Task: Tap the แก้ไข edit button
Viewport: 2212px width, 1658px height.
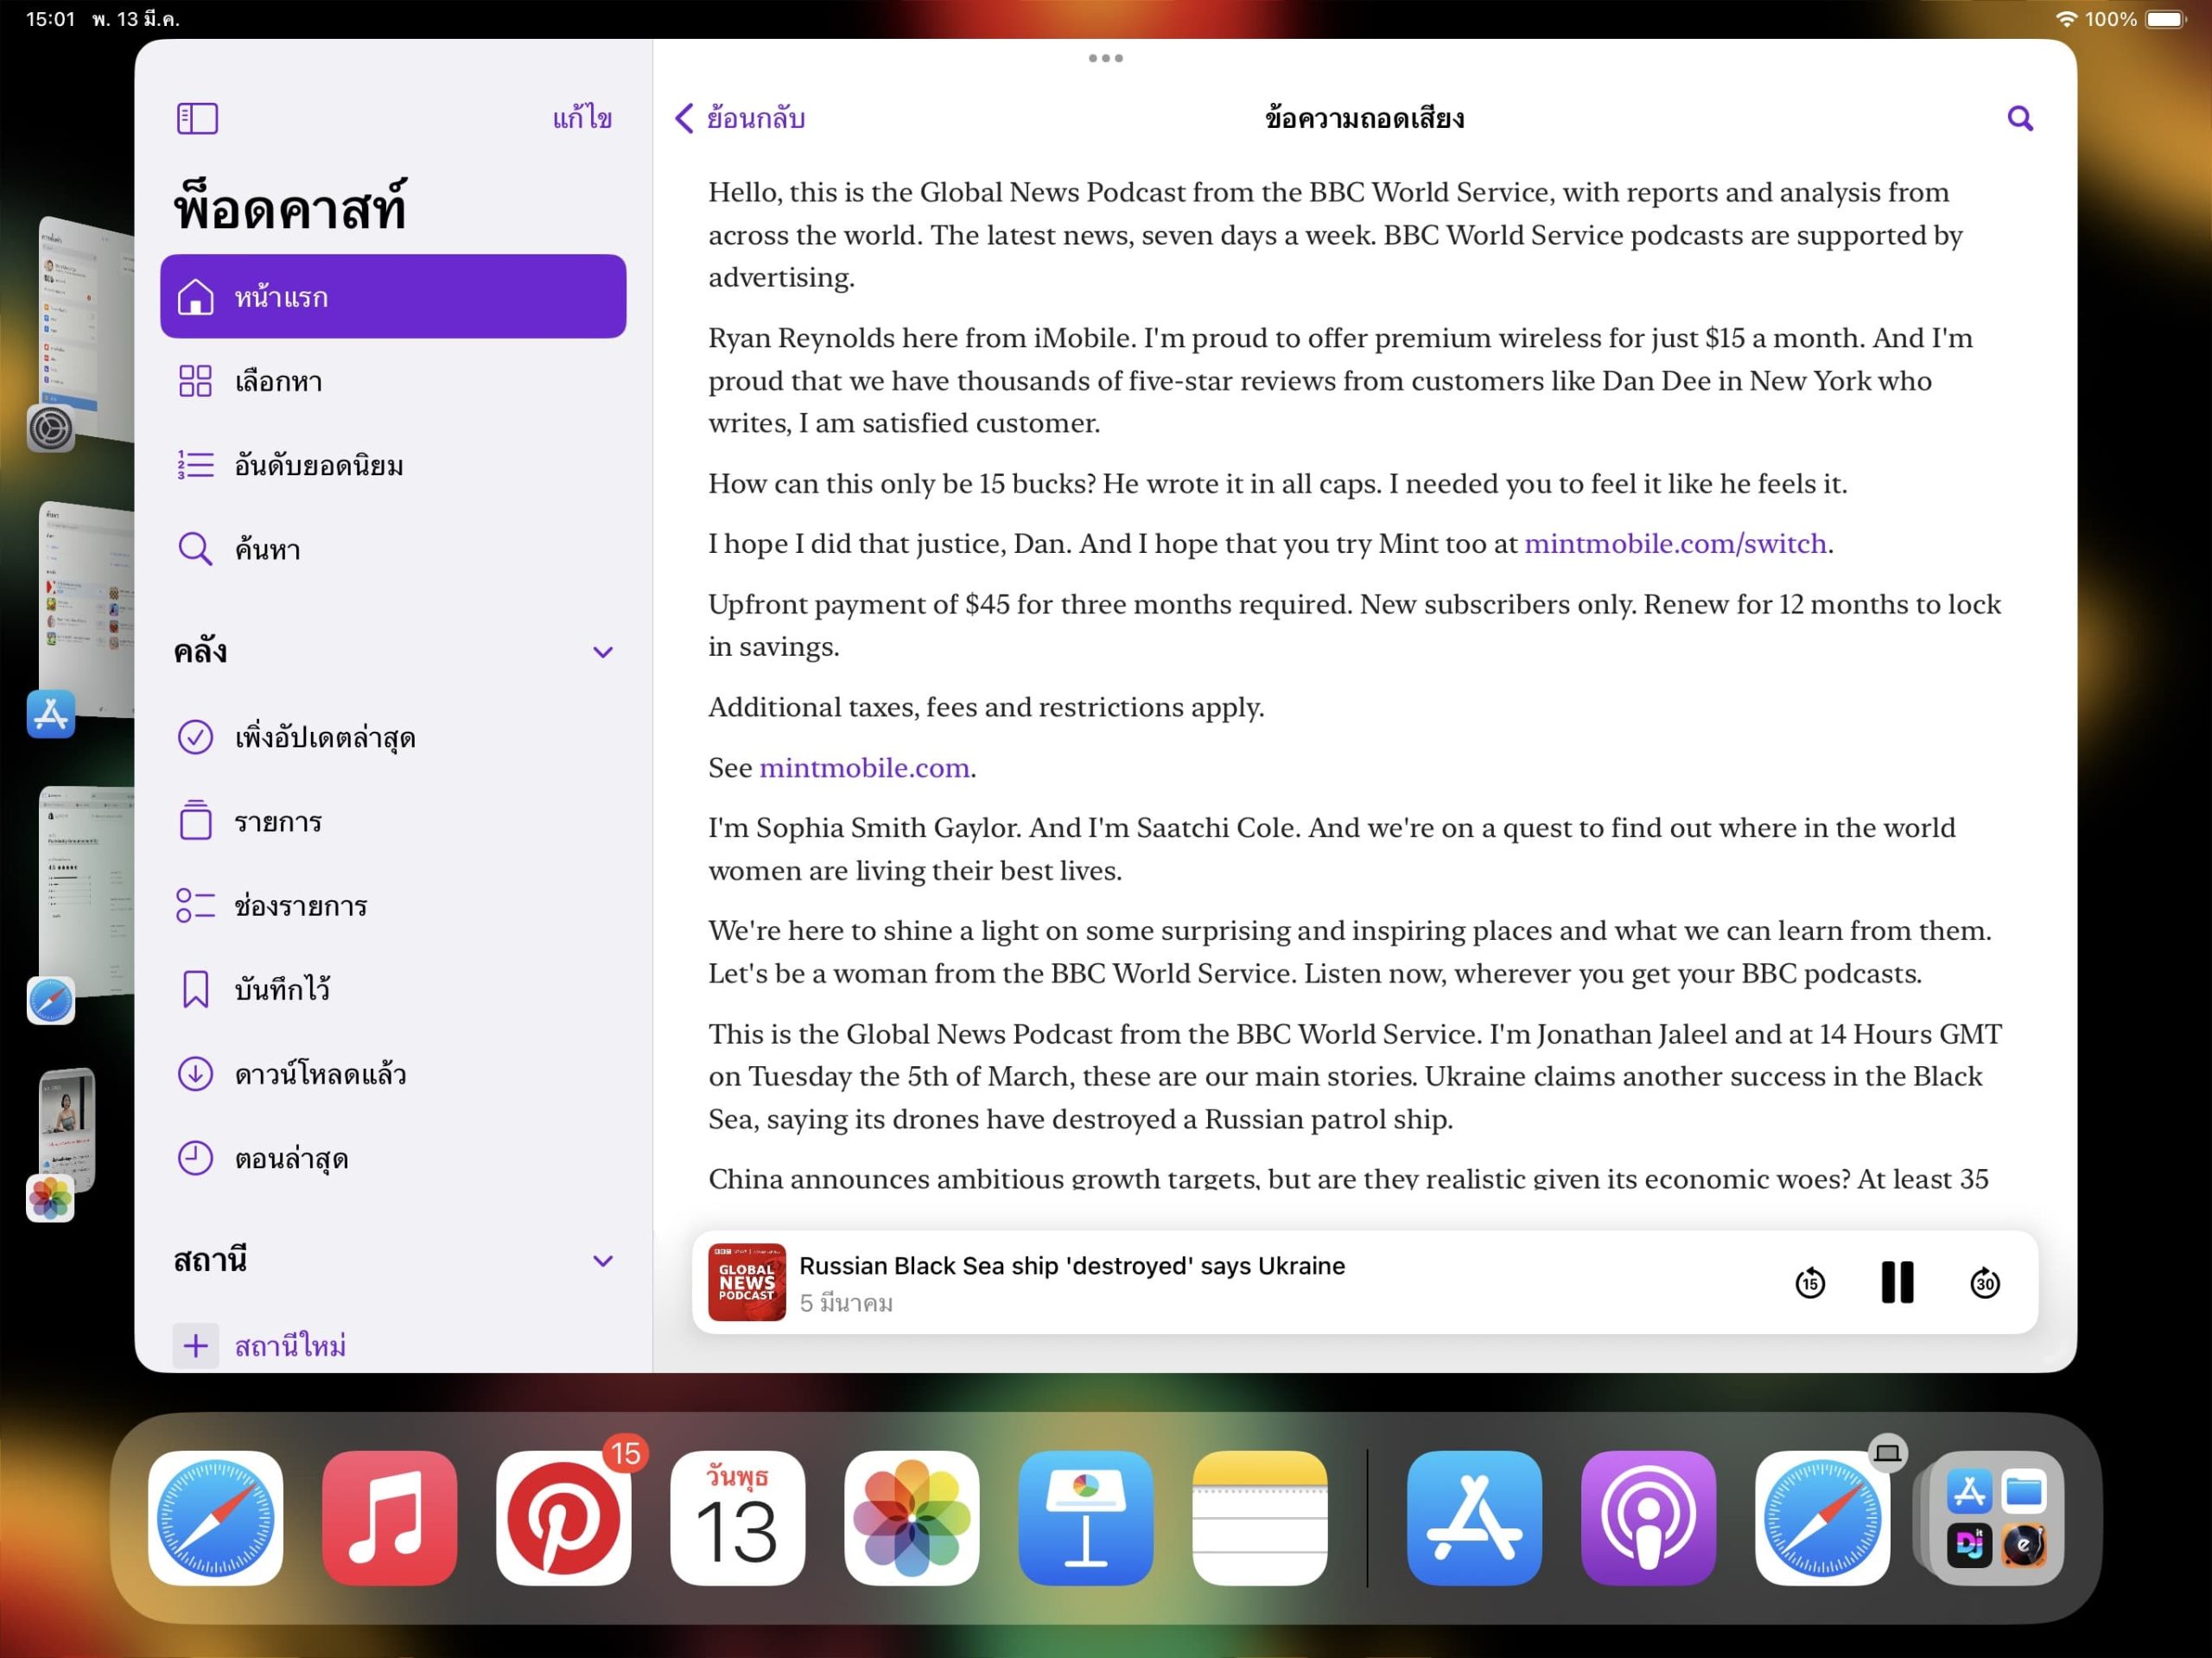Action: [x=582, y=118]
